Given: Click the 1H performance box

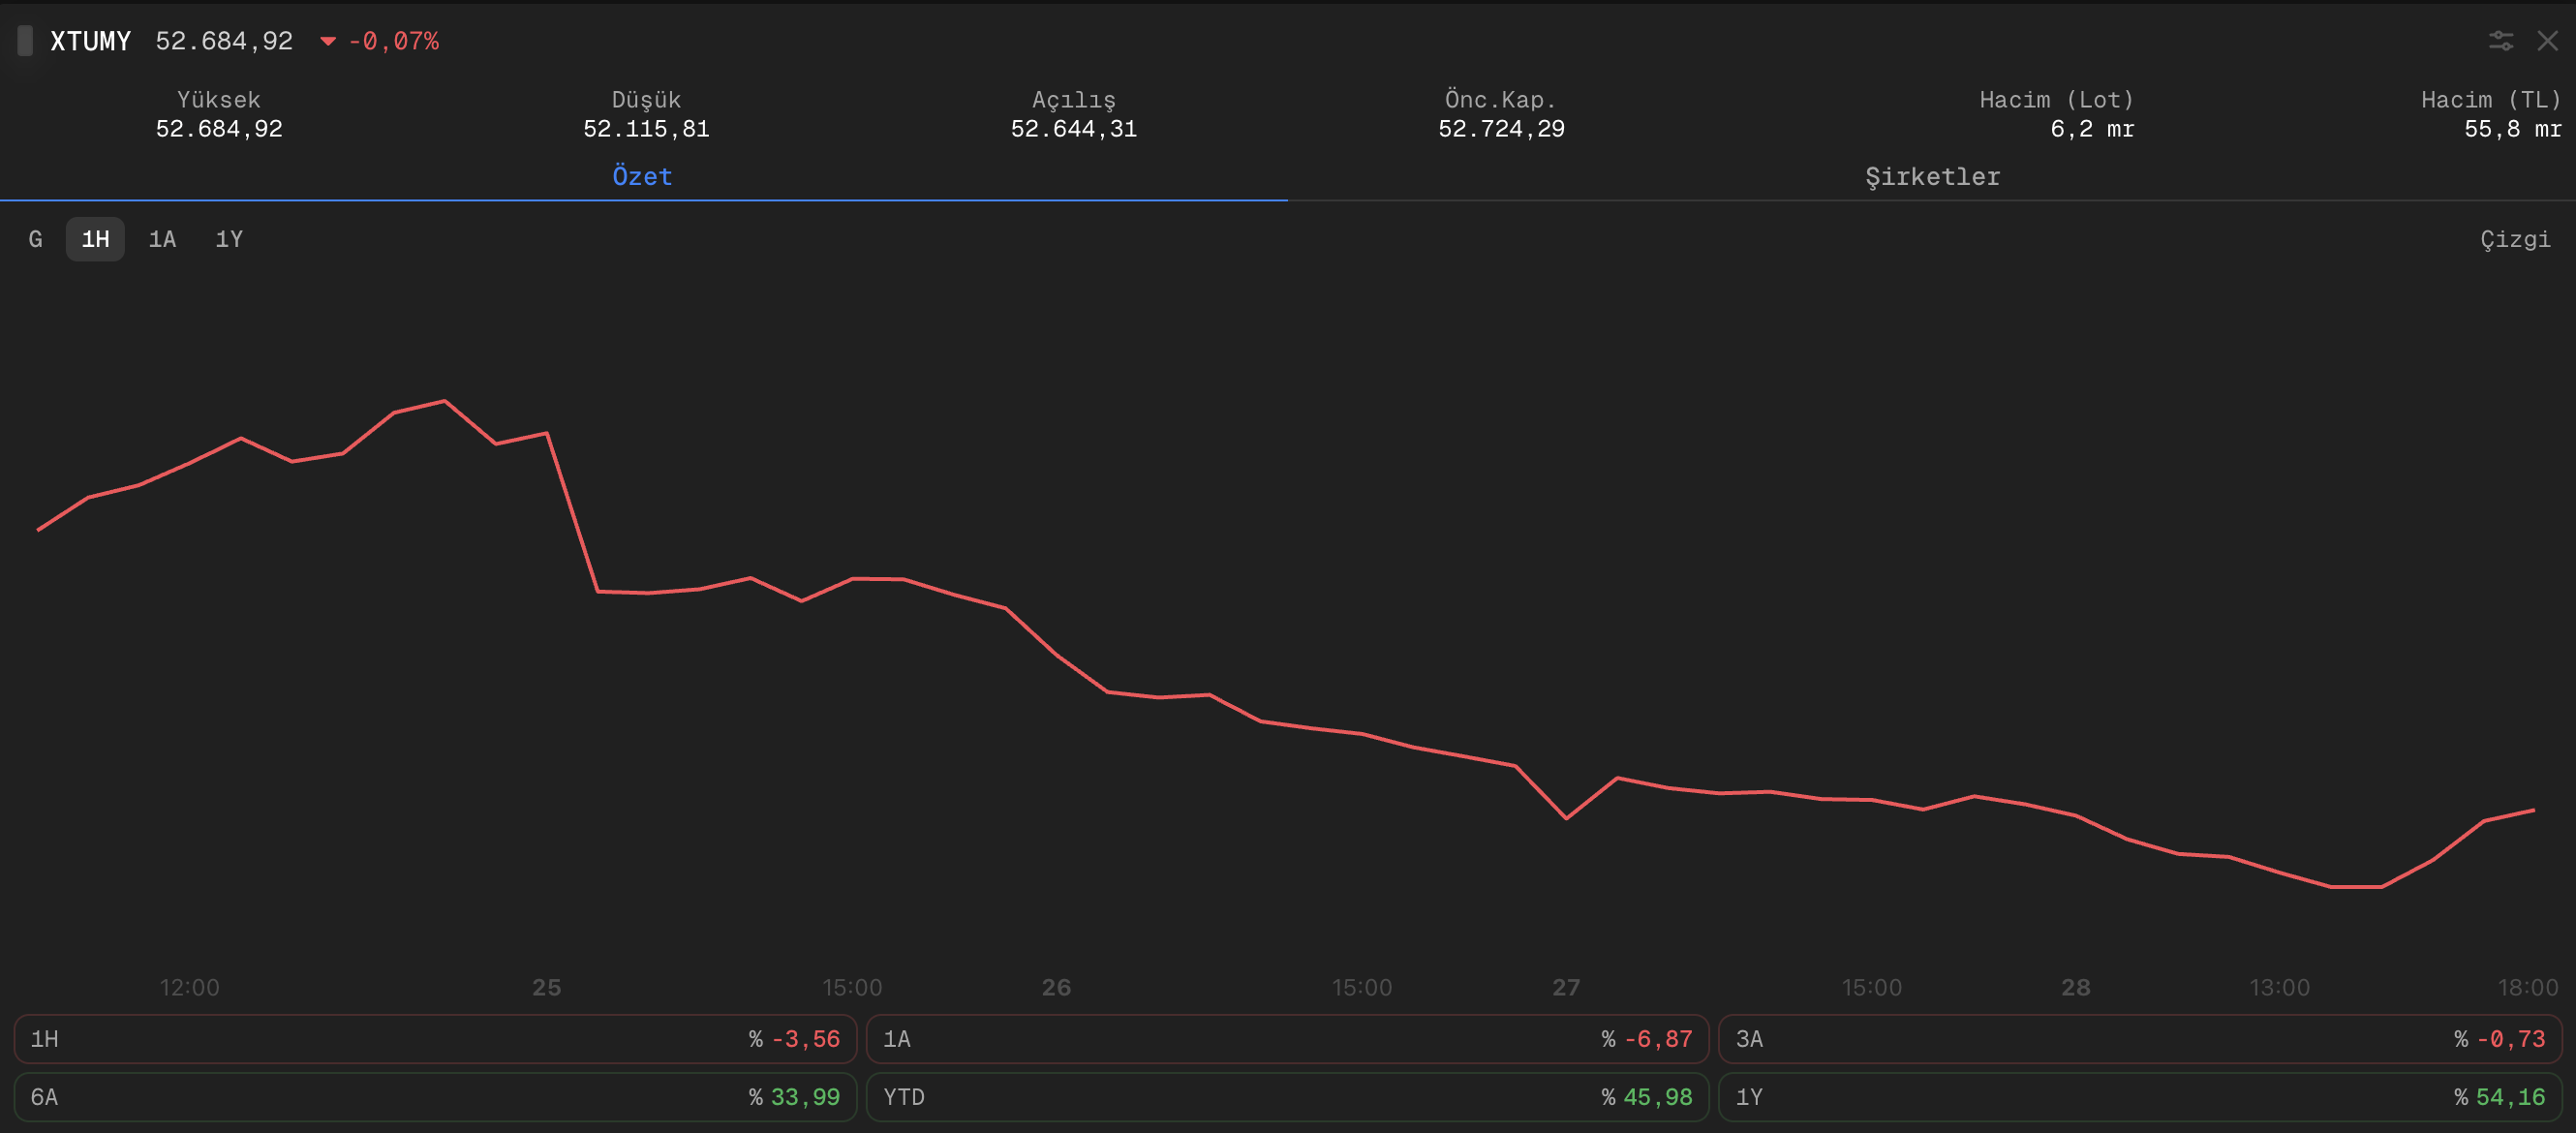Looking at the screenshot, I should pos(435,1039).
